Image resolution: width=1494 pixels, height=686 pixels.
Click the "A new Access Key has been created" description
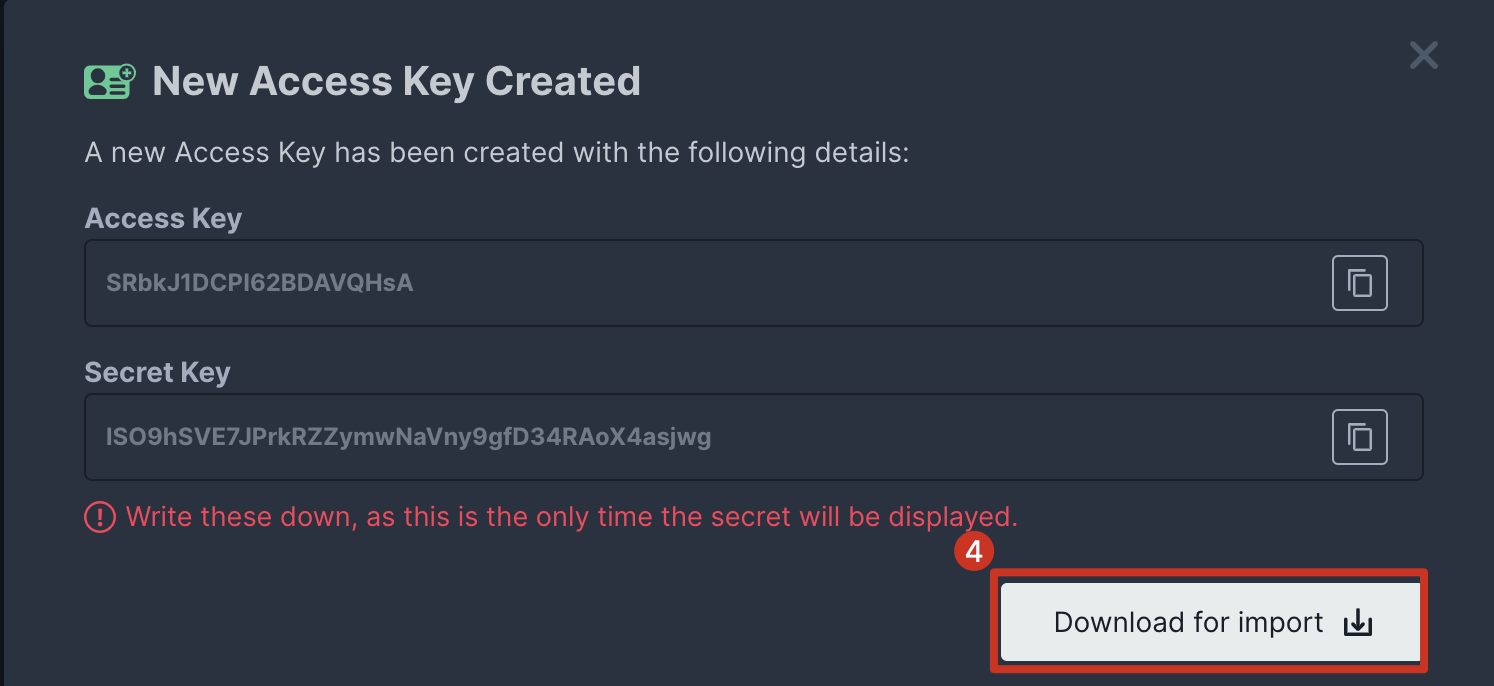[x=497, y=154]
